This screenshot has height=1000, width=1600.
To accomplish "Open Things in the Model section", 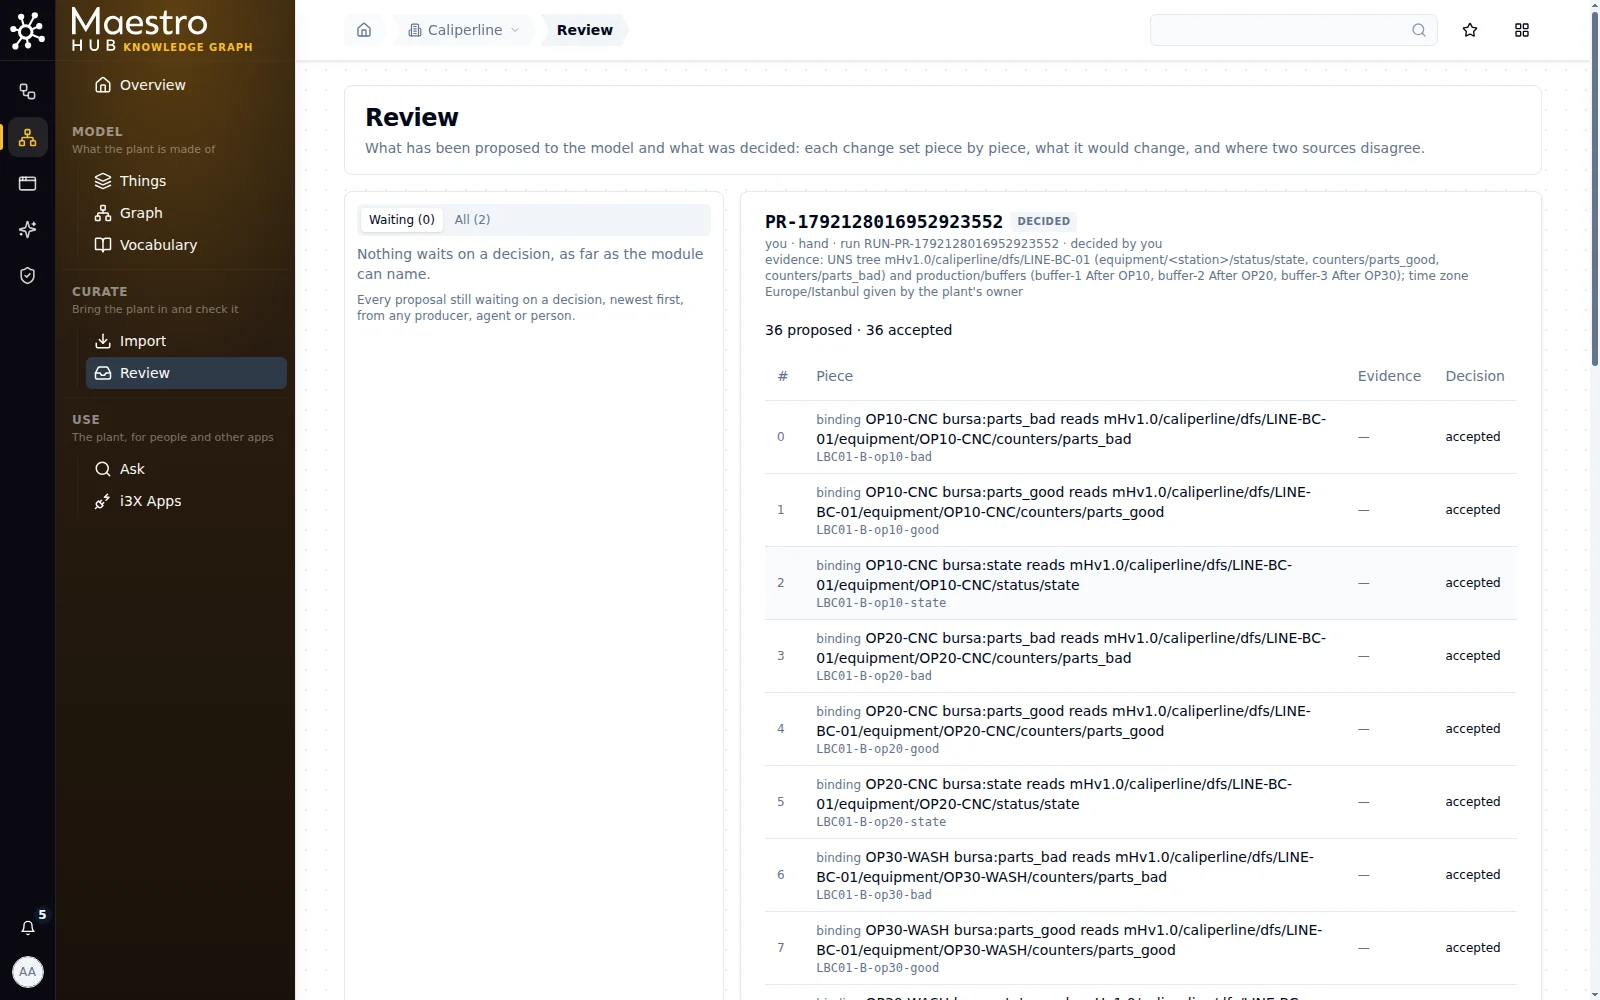I will [186, 181].
